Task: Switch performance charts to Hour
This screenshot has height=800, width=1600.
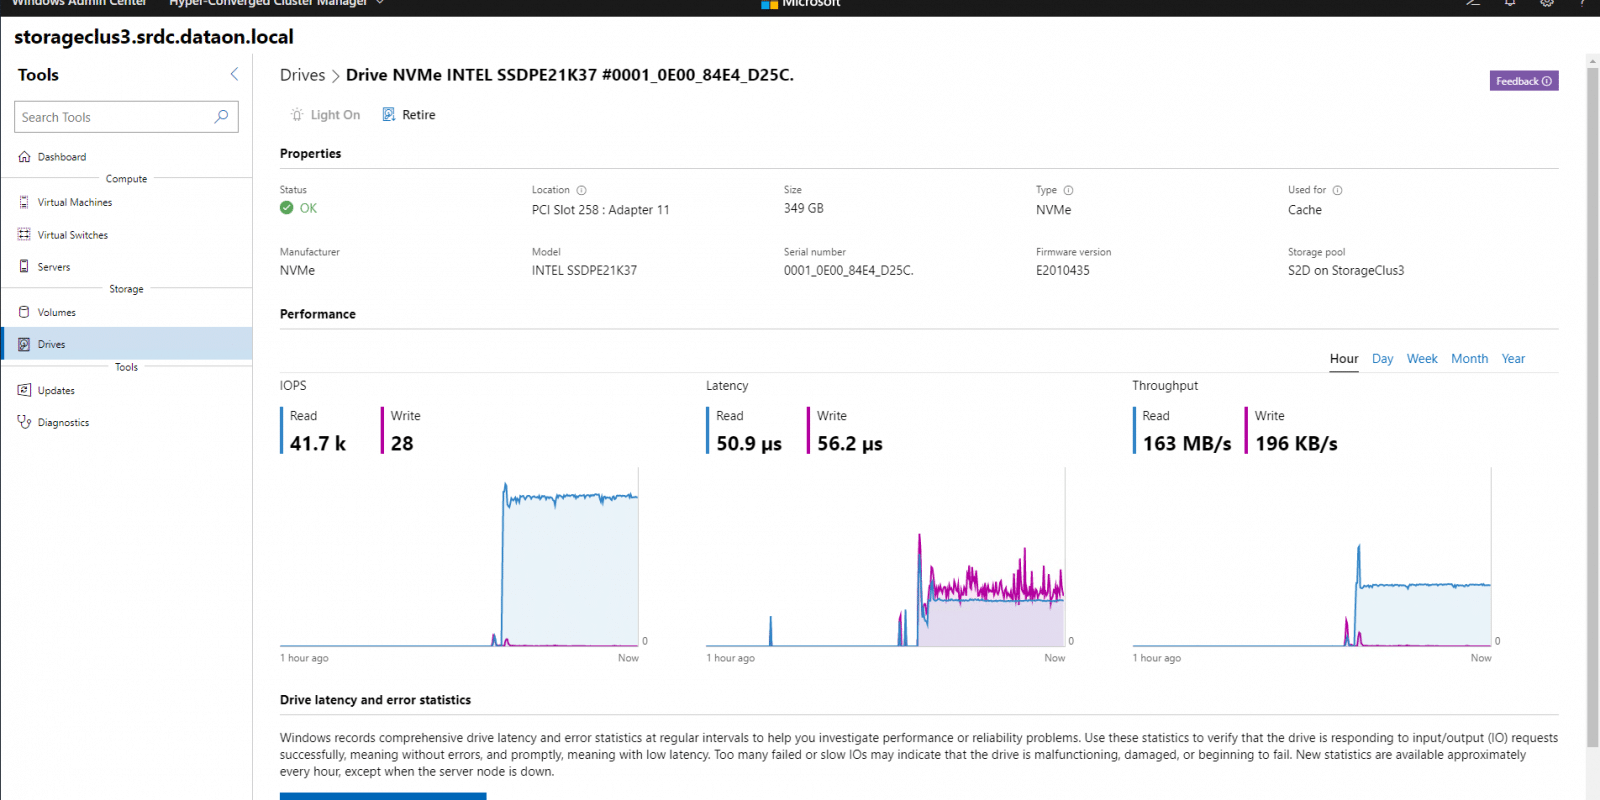Action: click(x=1344, y=359)
